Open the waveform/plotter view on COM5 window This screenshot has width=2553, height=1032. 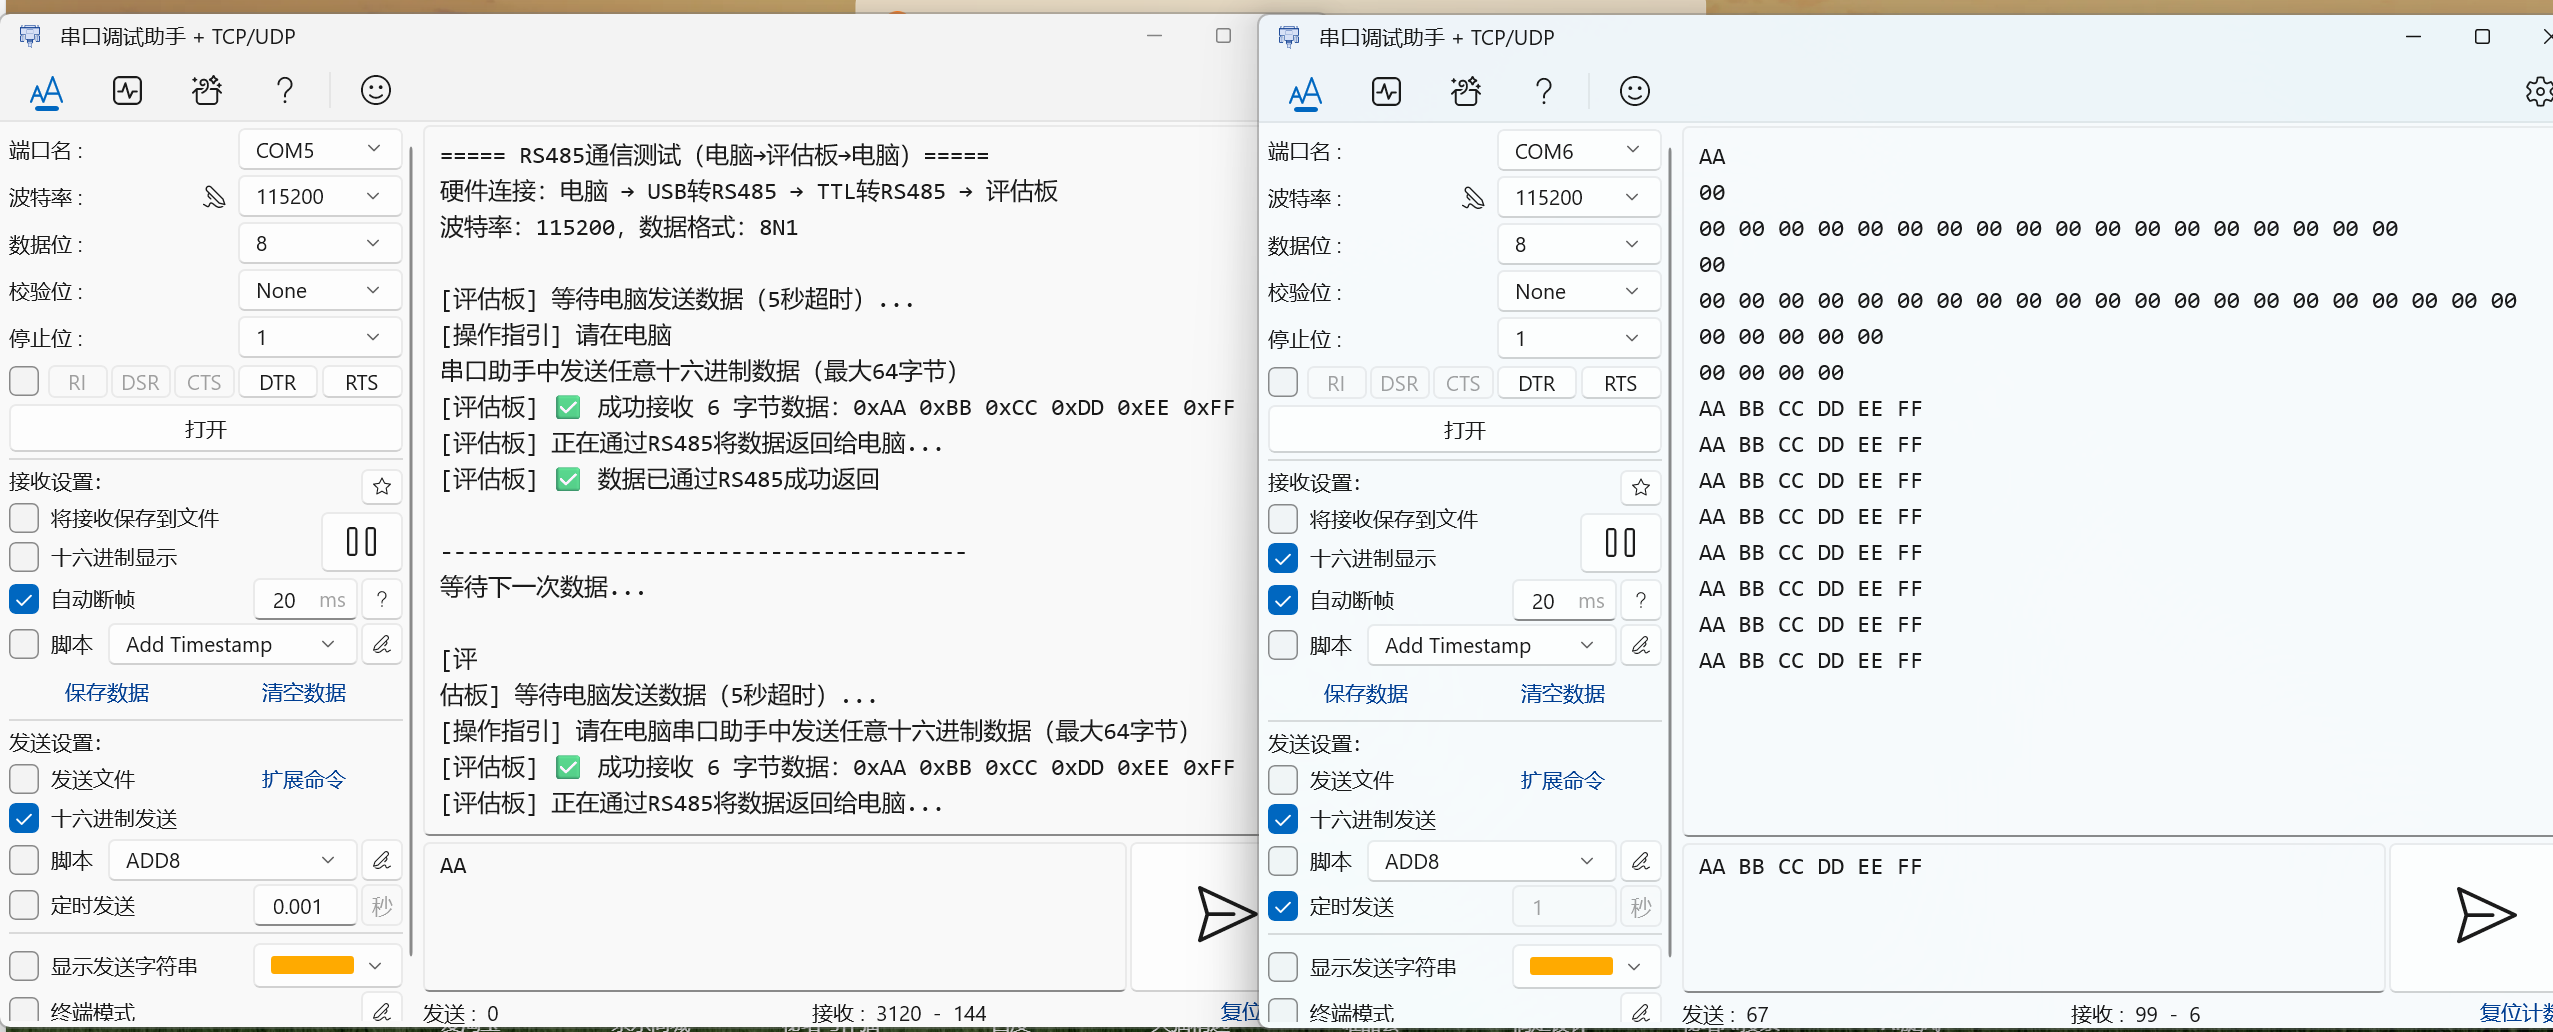[x=126, y=90]
